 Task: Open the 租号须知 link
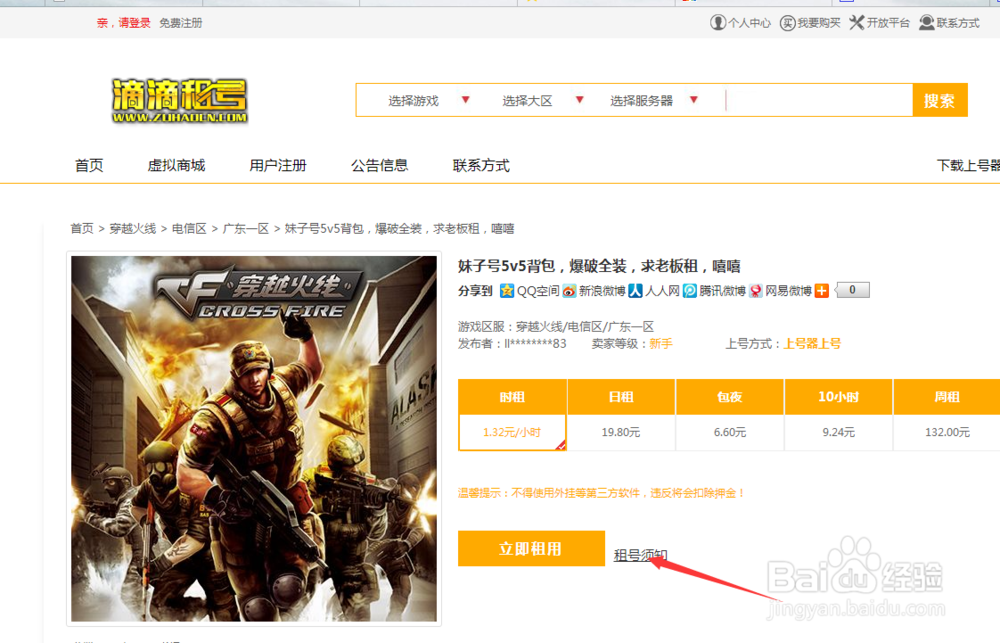pos(640,556)
